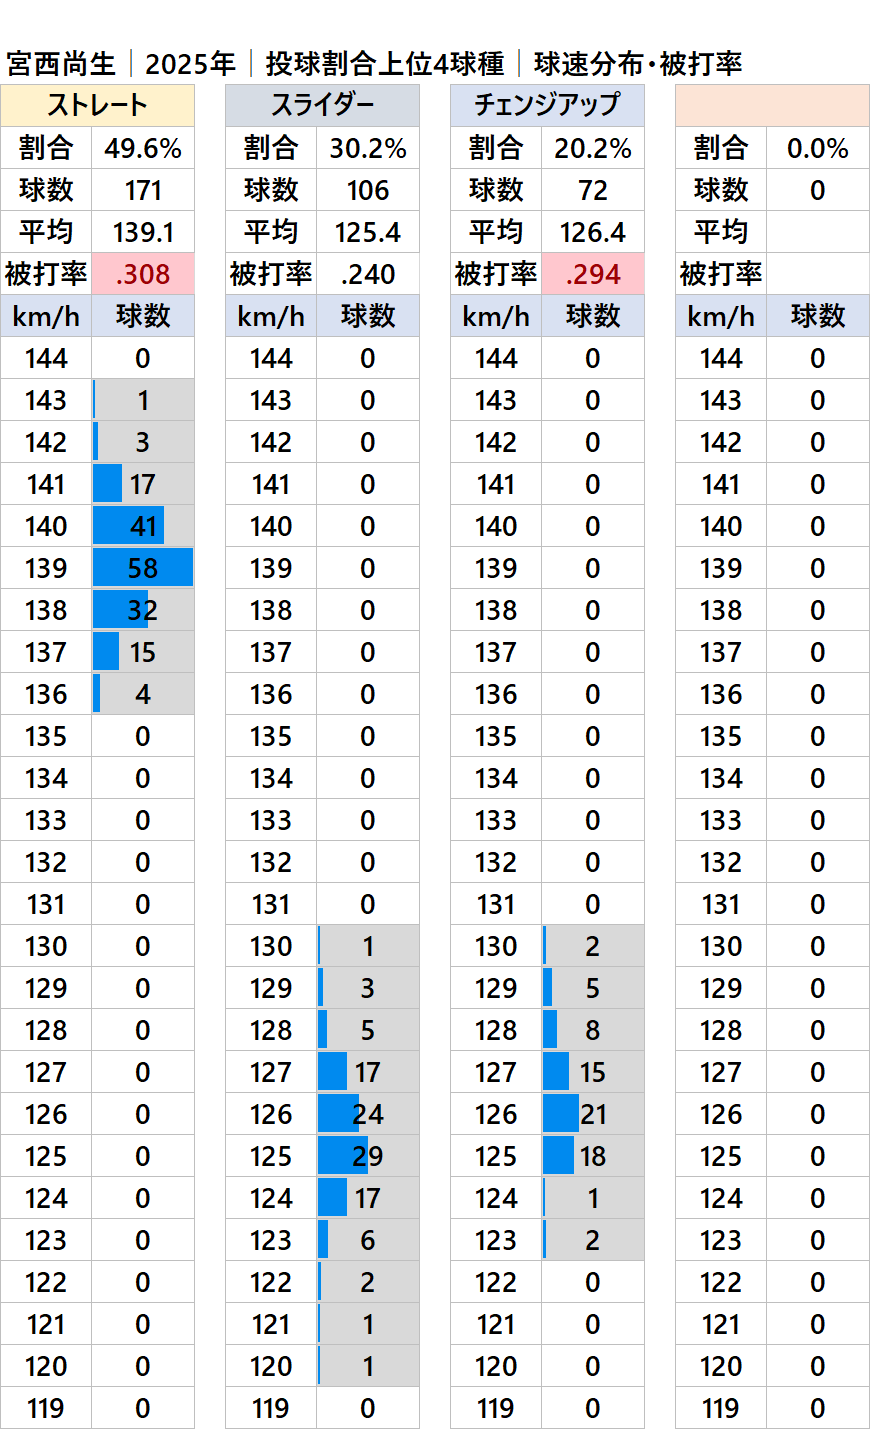Click ストレート count 1 at 143 km/h
Image resolution: width=871 pixels, height=1430 pixels.
(x=143, y=400)
